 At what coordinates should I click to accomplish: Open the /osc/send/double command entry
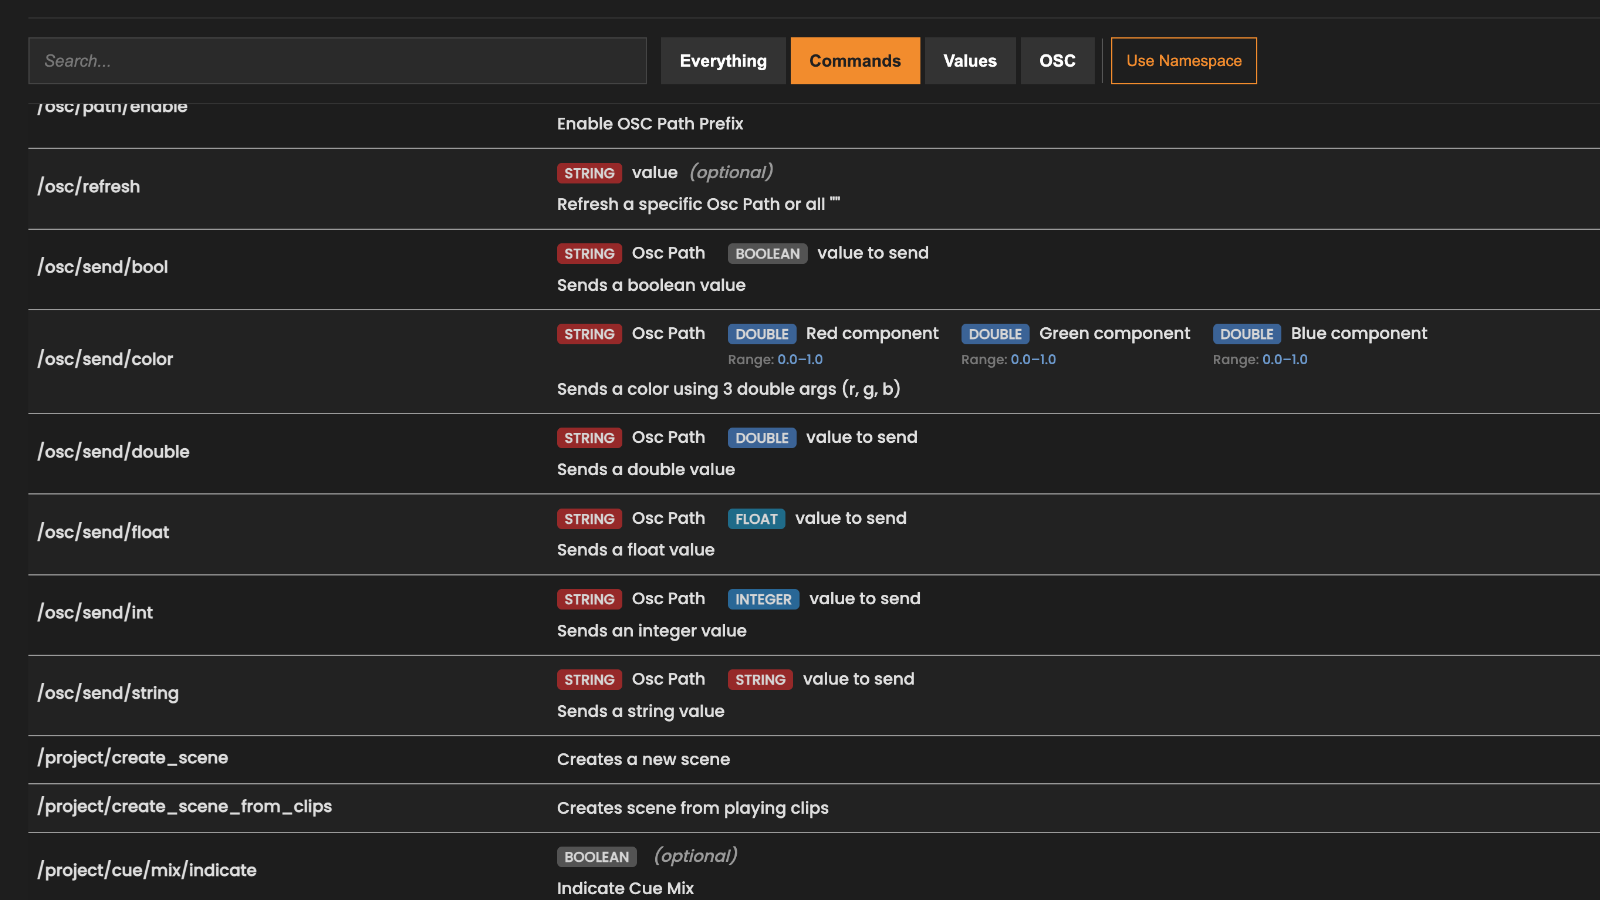[113, 452]
